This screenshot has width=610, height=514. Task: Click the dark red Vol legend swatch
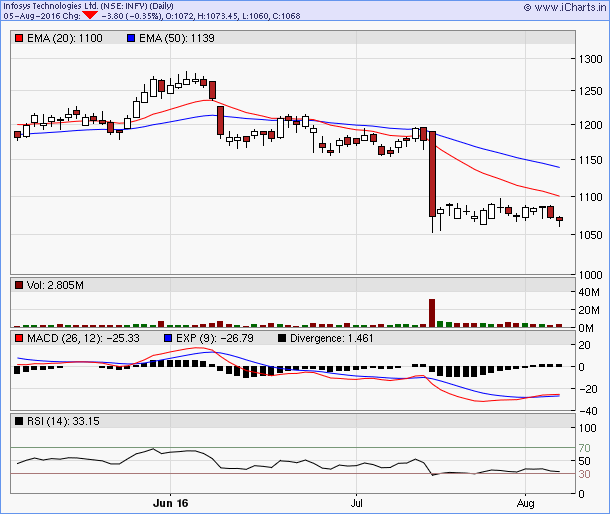tap(19, 285)
